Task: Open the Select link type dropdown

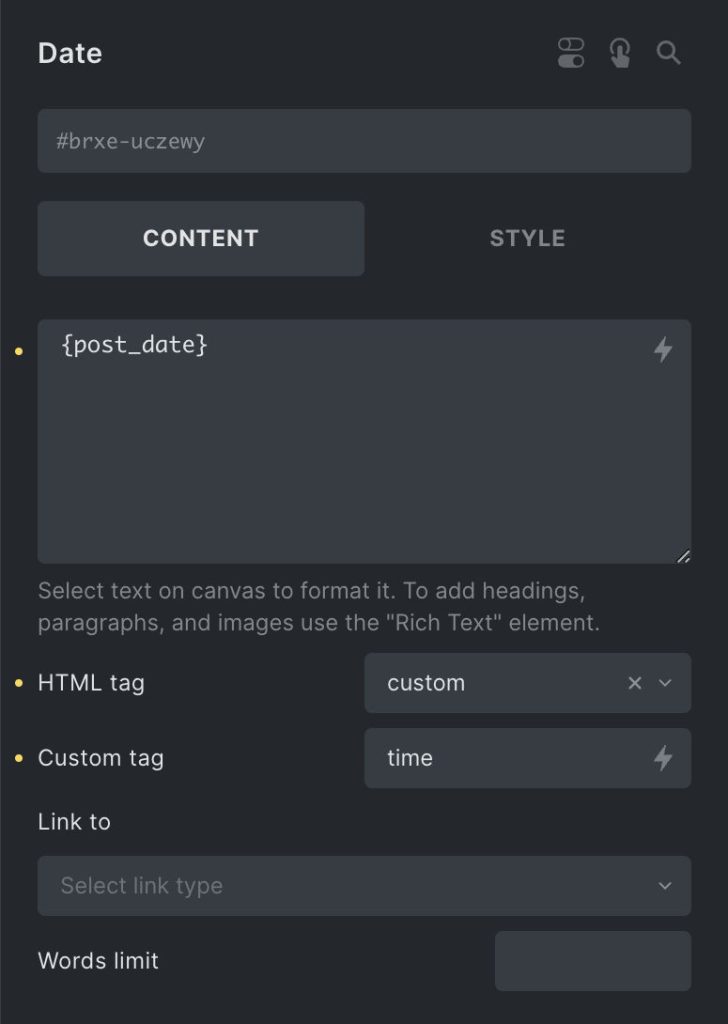Action: click(x=364, y=886)
